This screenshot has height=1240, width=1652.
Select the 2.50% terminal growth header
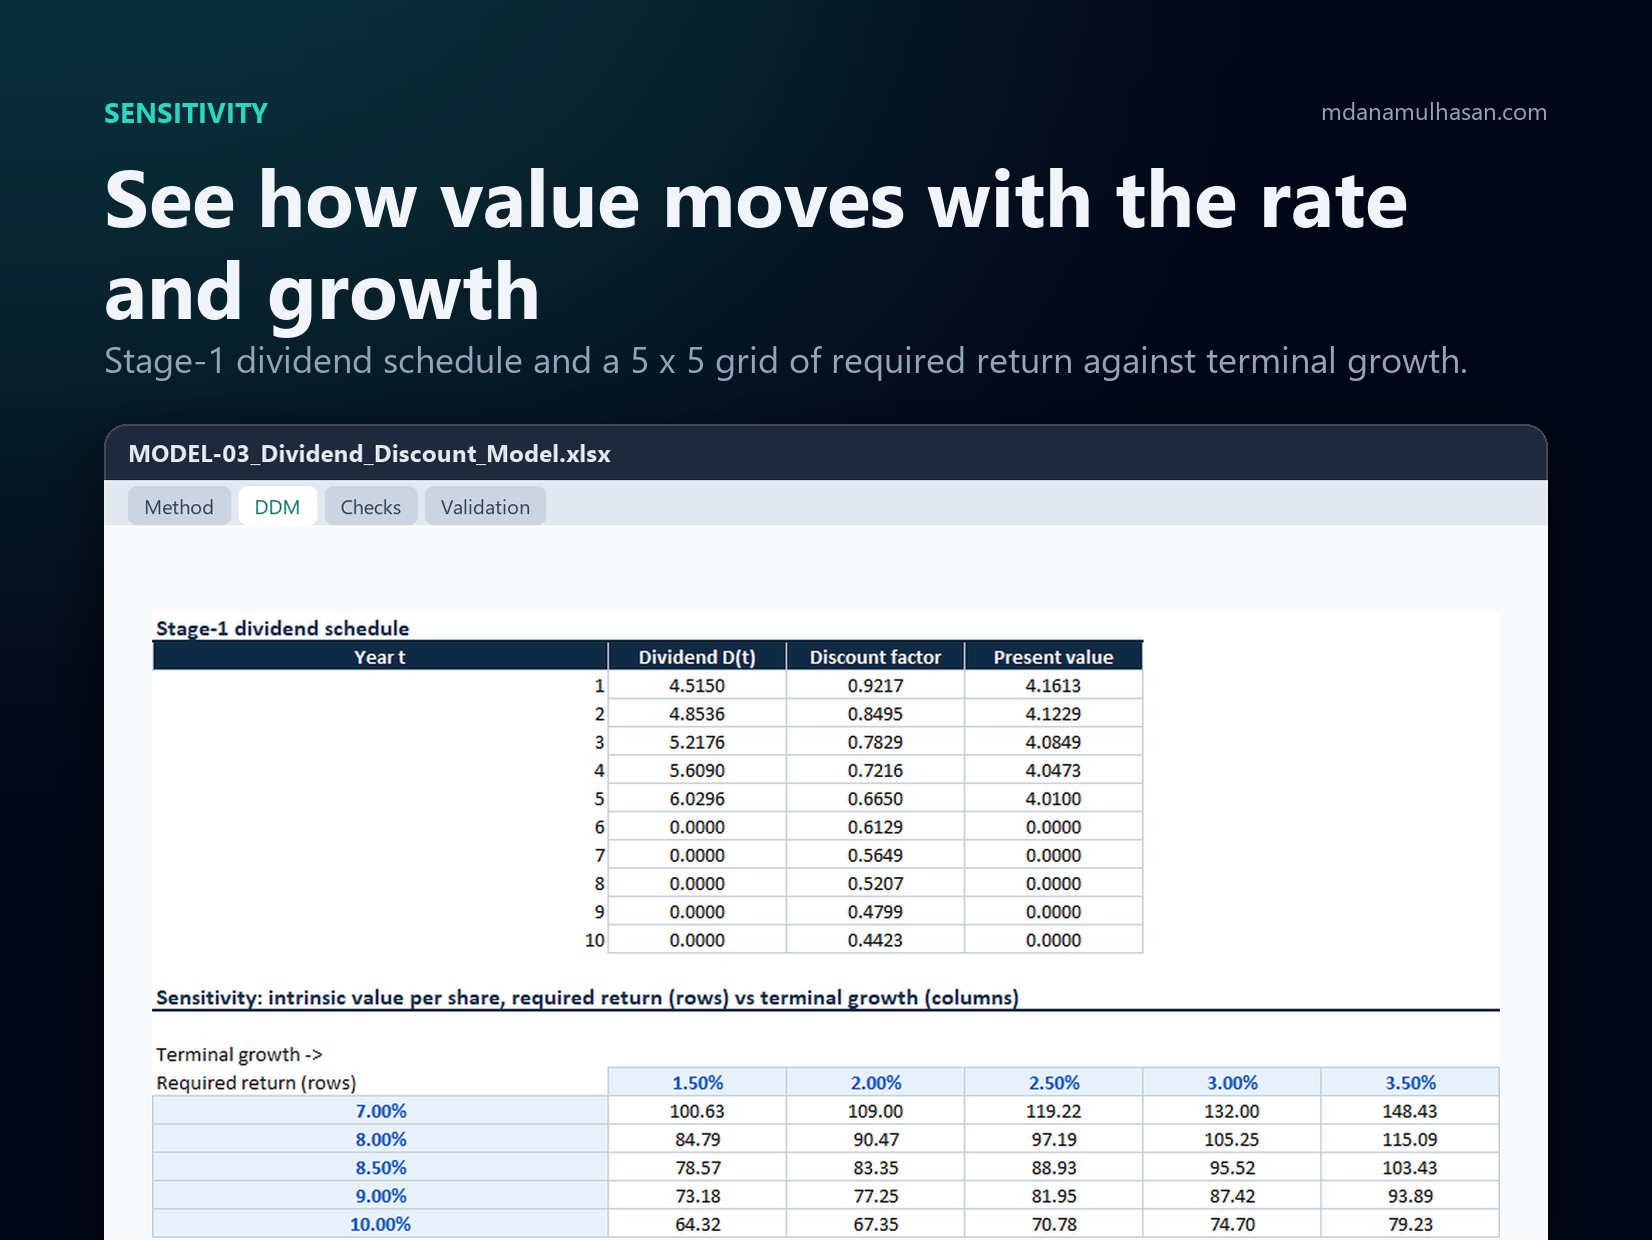click(x=1053, y=1082)
